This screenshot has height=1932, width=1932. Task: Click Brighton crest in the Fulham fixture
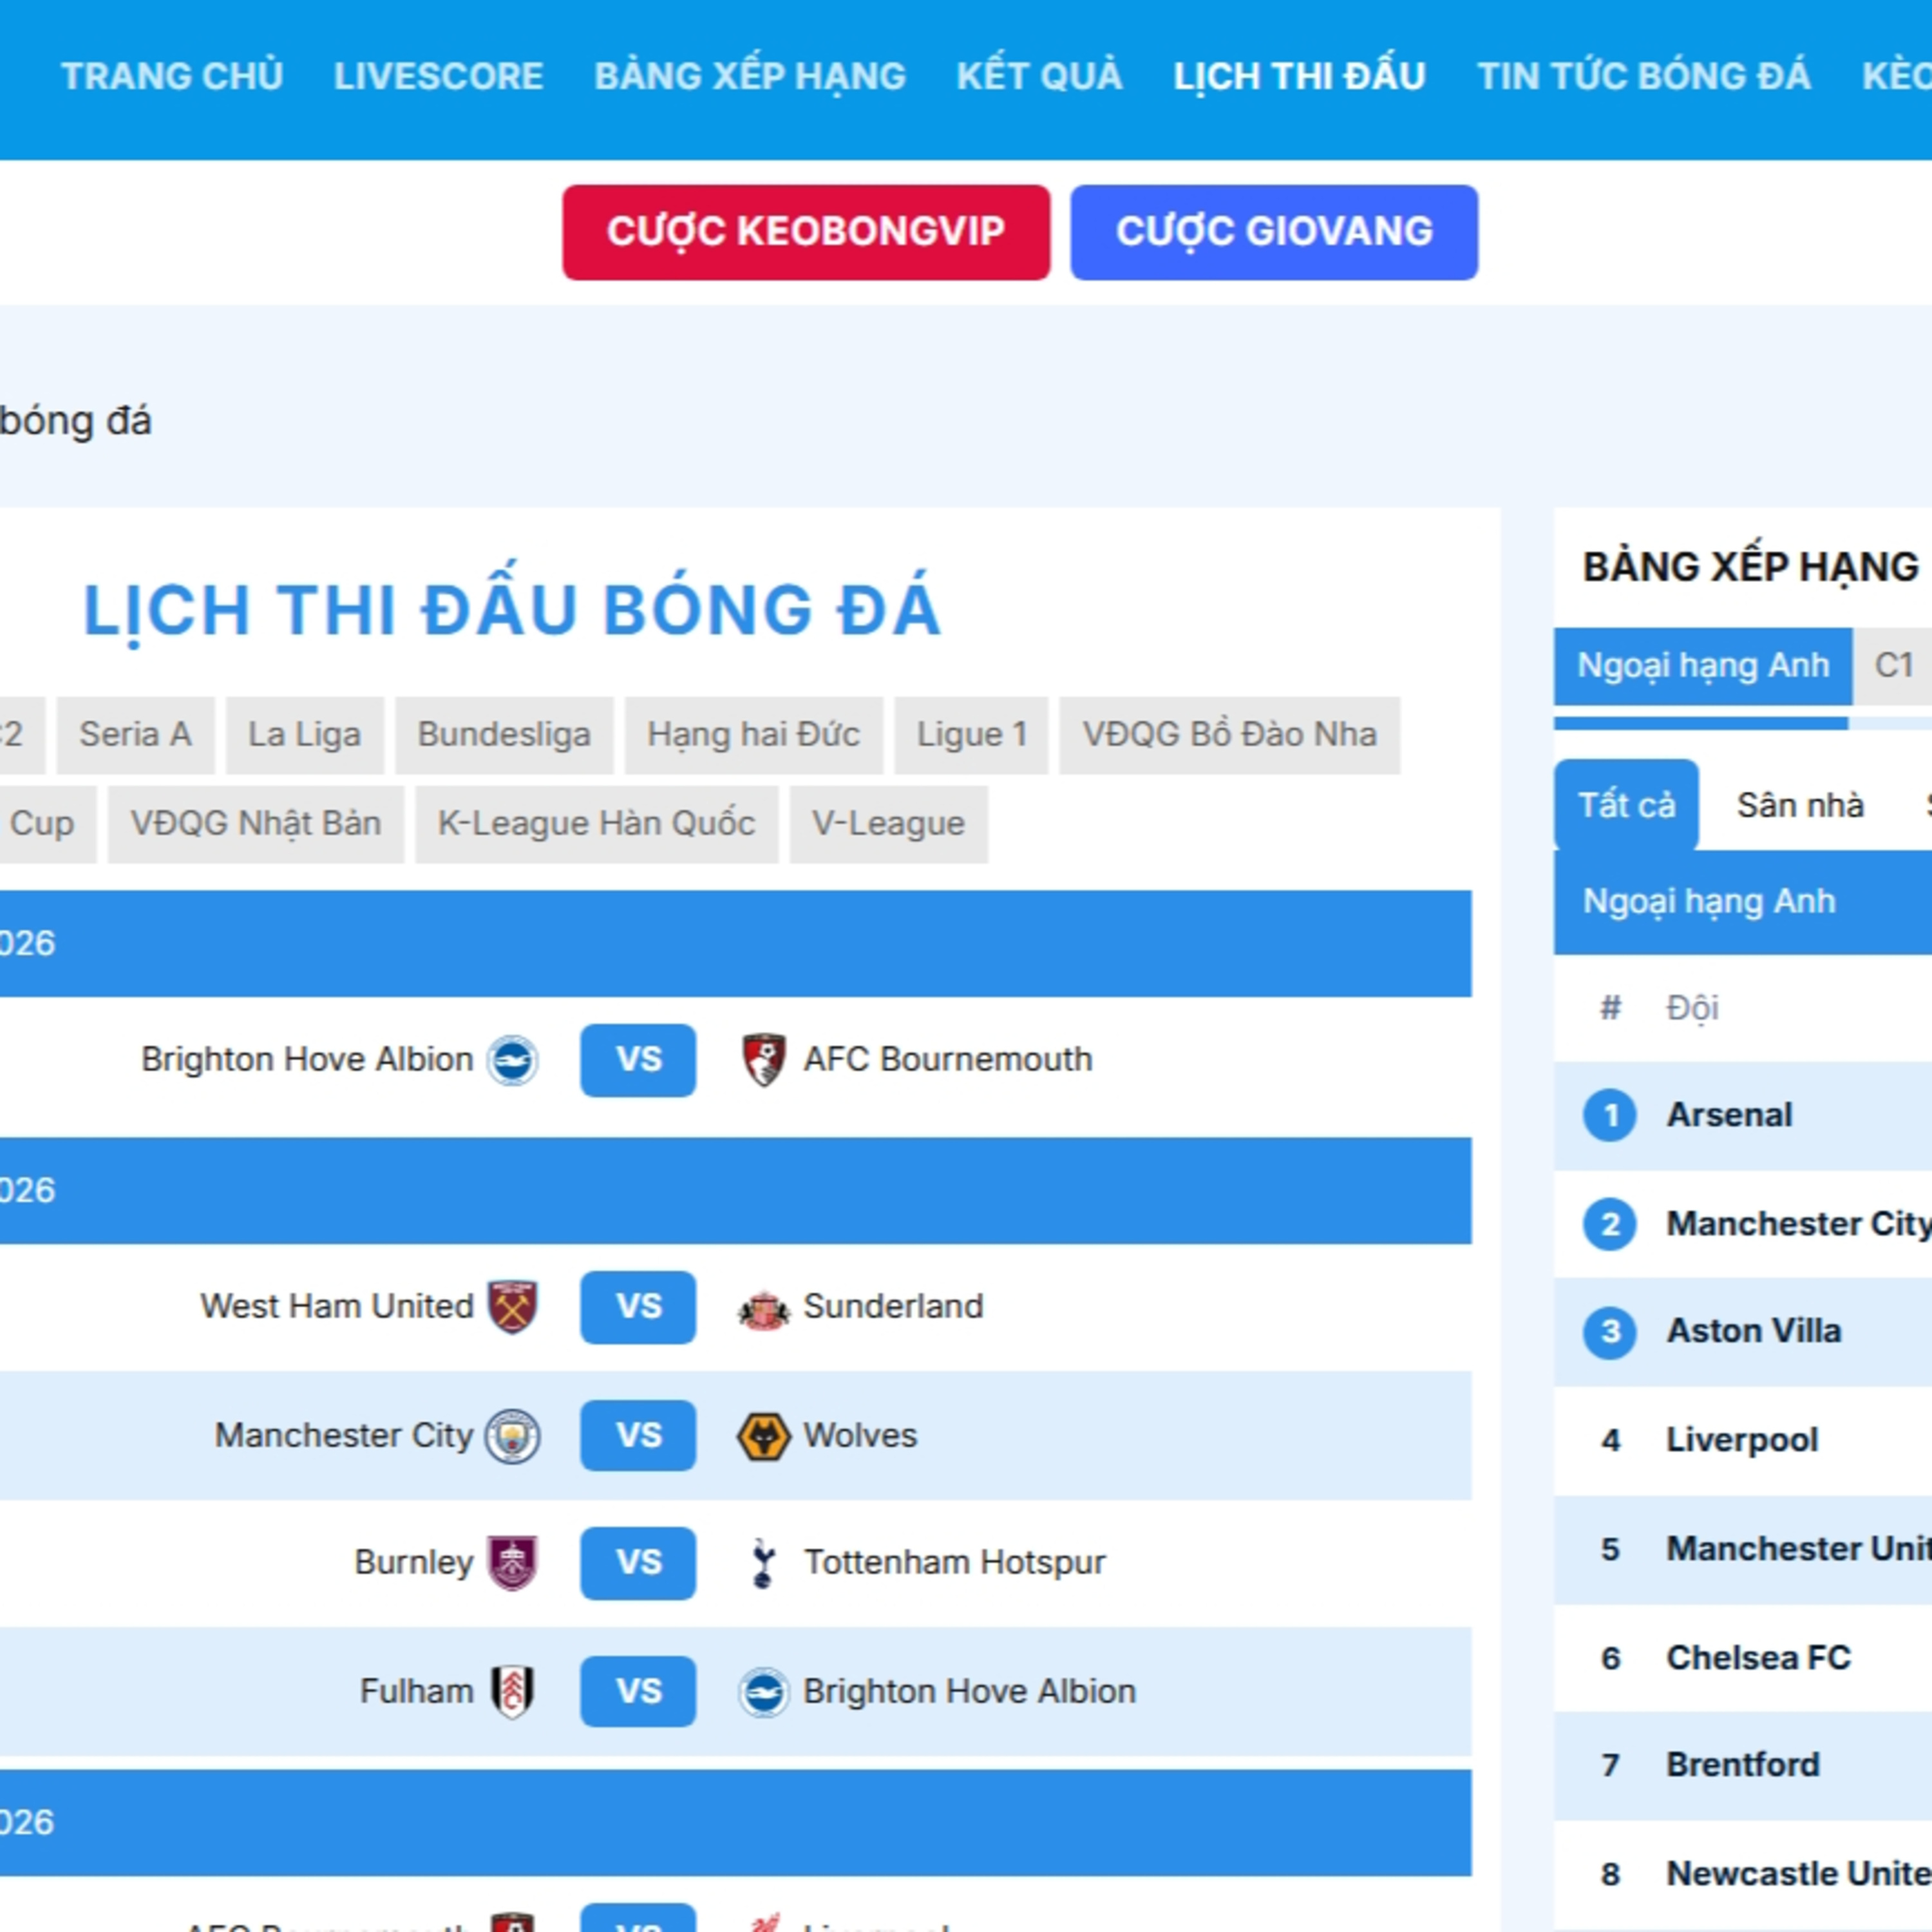point(763,1692)
